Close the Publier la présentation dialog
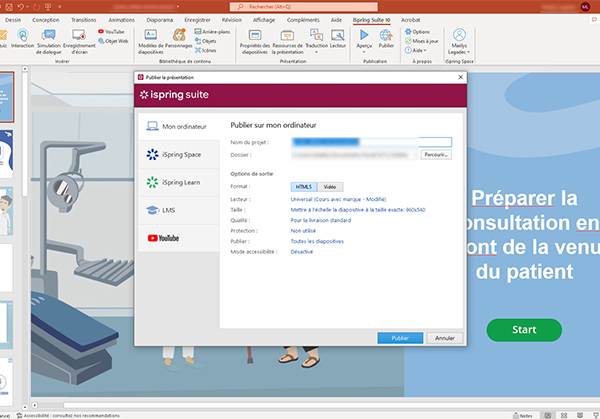 tap(460, 77)
